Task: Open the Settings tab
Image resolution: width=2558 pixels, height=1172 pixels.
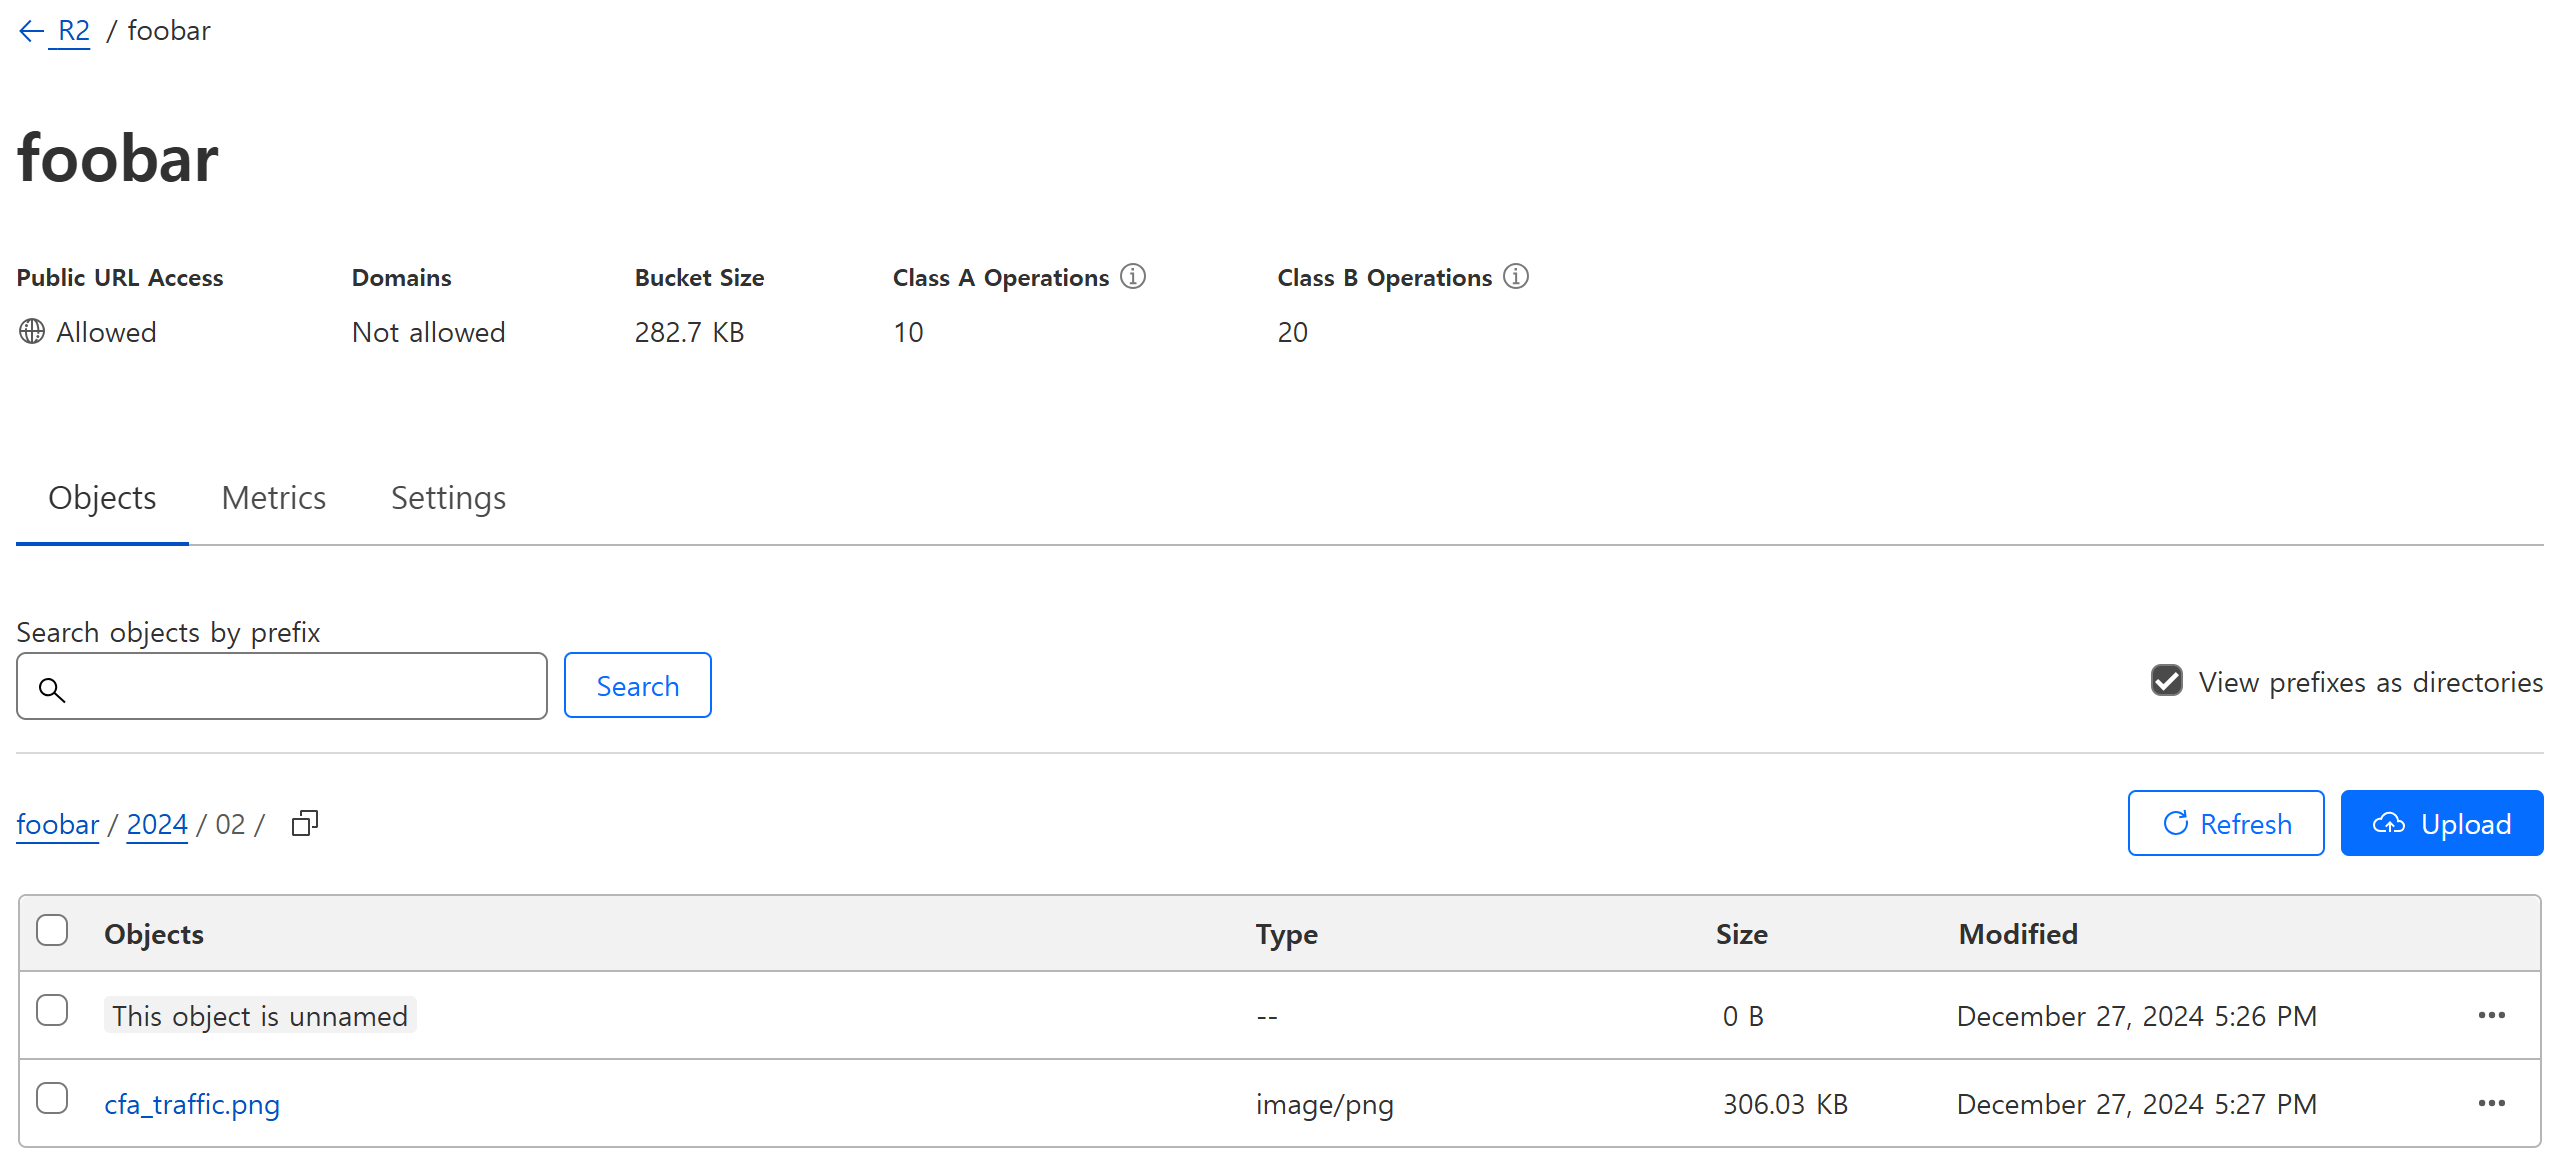Action: 448,498
